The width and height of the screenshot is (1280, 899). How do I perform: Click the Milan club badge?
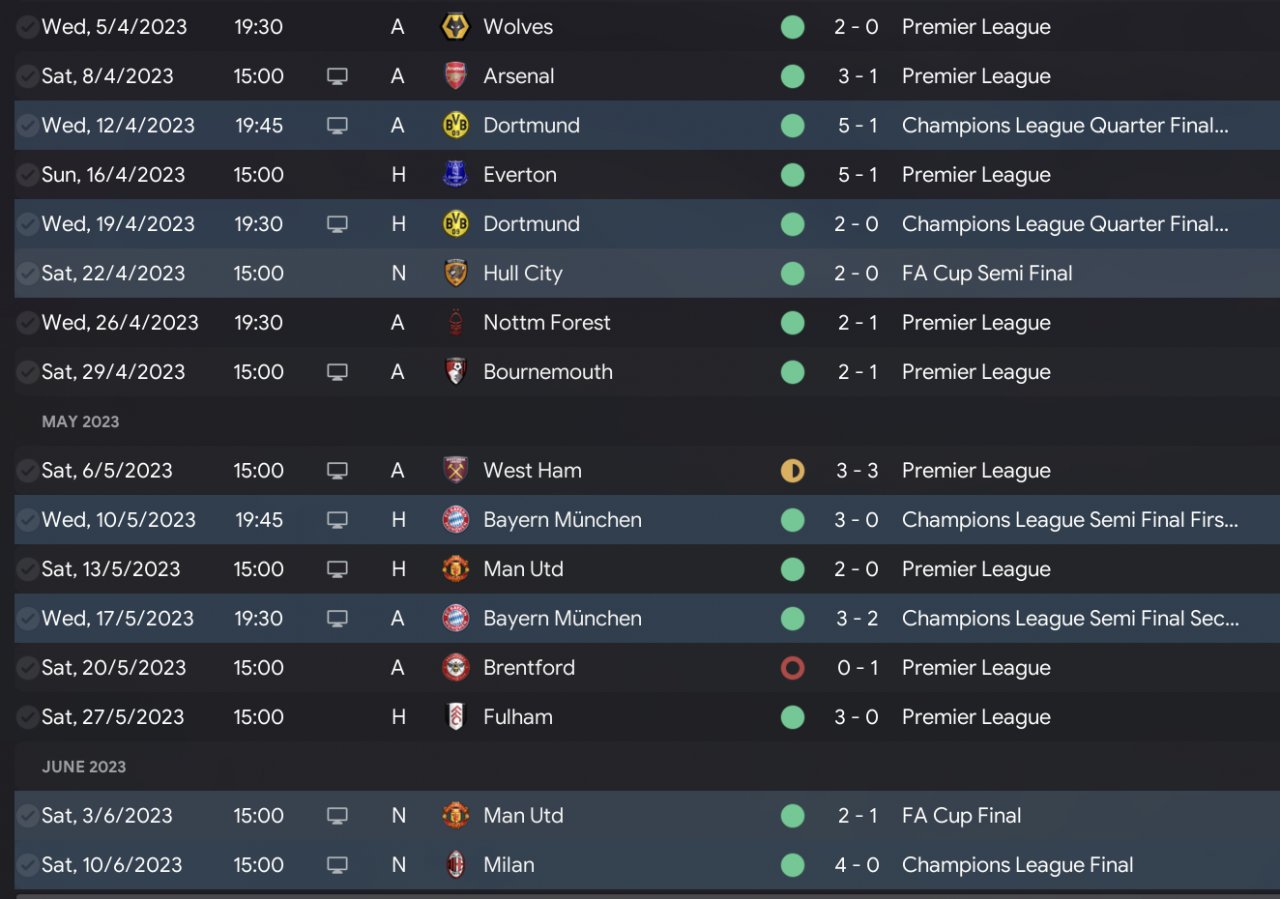tap(455, 865)
